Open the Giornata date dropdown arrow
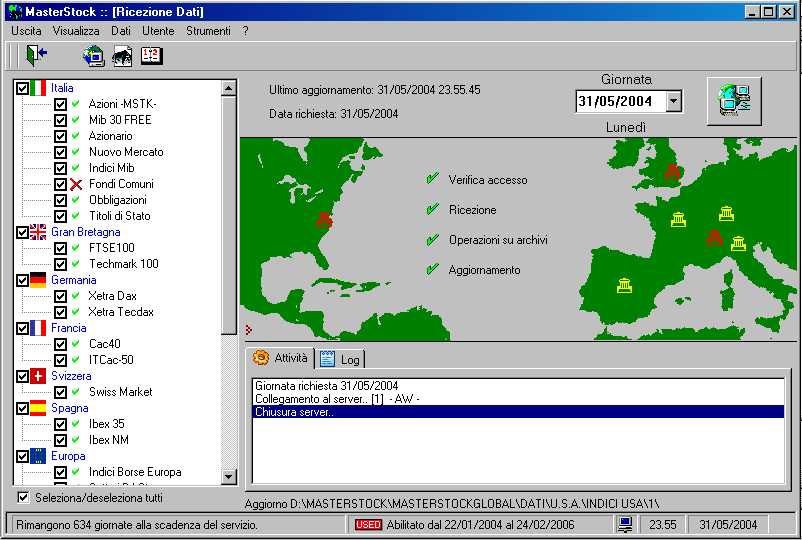The image size is (802, 540). (674, 101)
